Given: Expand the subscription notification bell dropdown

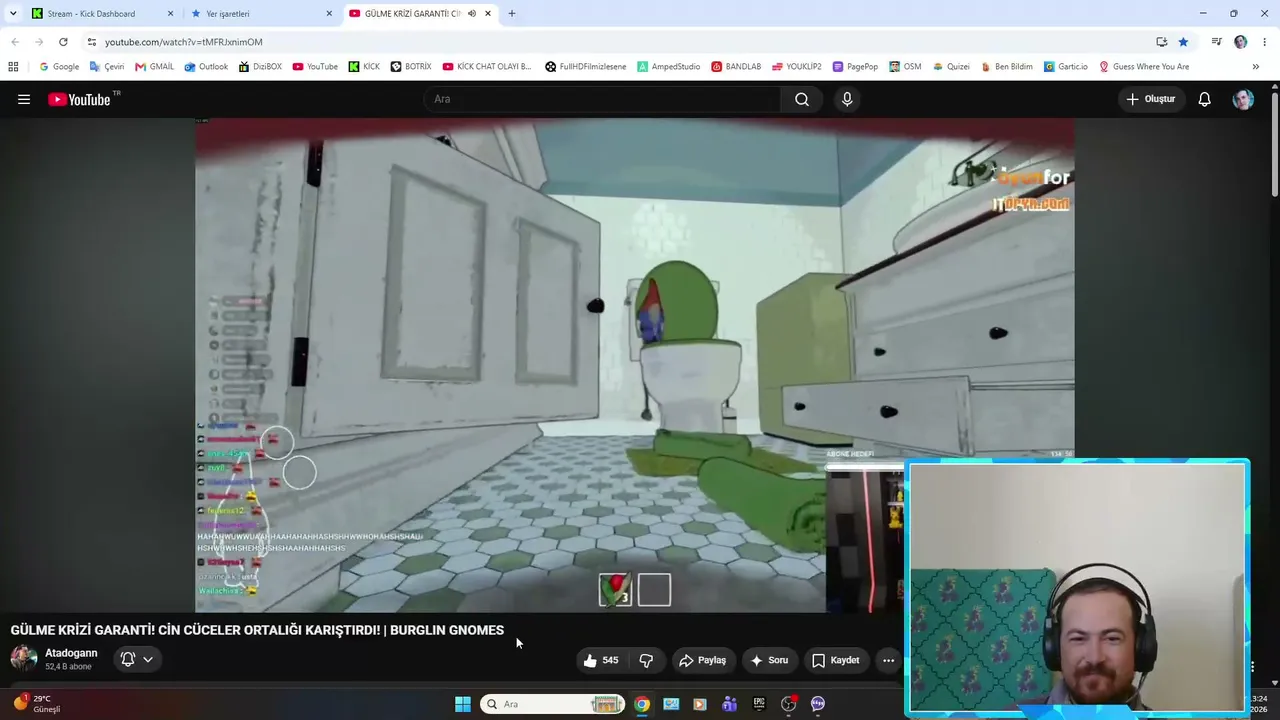Looking at the screenshot, I should coord(137,659).
